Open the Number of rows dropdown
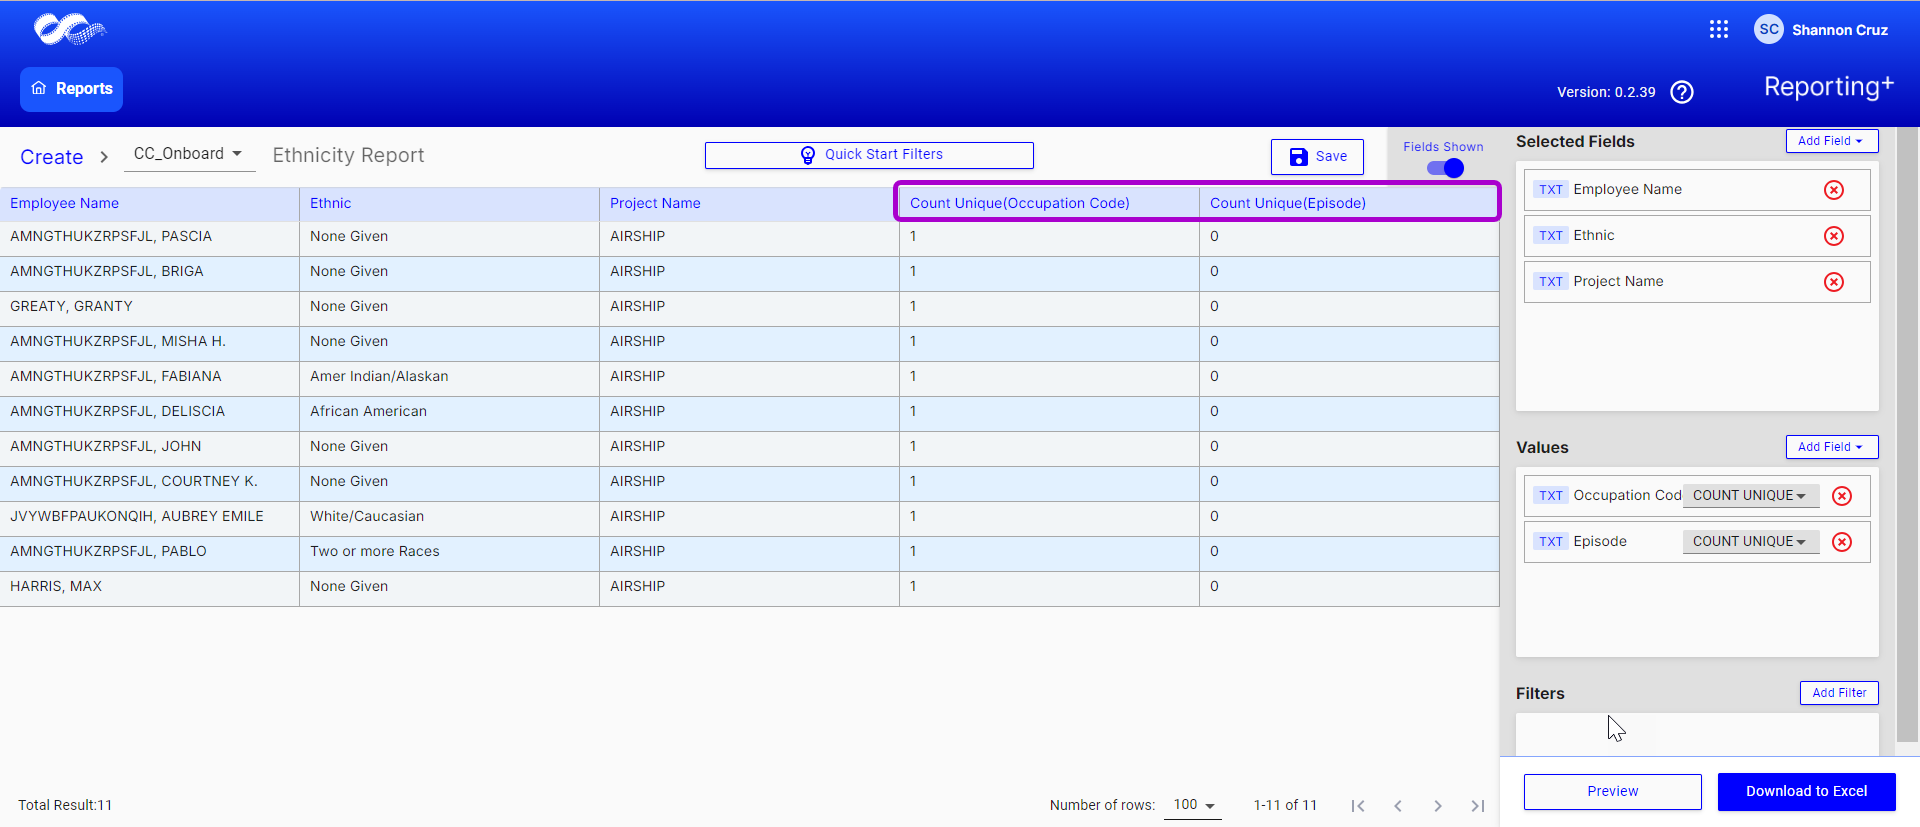The height and width of the screenshot is (827, 1920). coord(1193,805)
